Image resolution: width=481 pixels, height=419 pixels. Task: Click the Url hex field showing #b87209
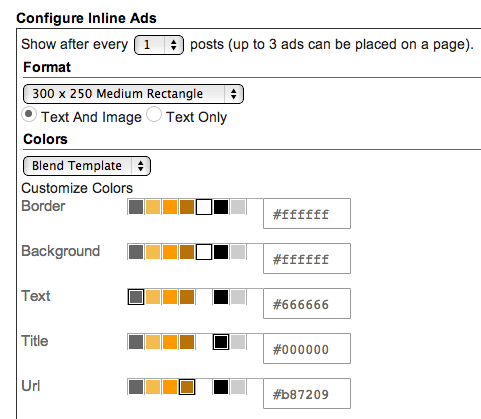click(x=307, y=394)
